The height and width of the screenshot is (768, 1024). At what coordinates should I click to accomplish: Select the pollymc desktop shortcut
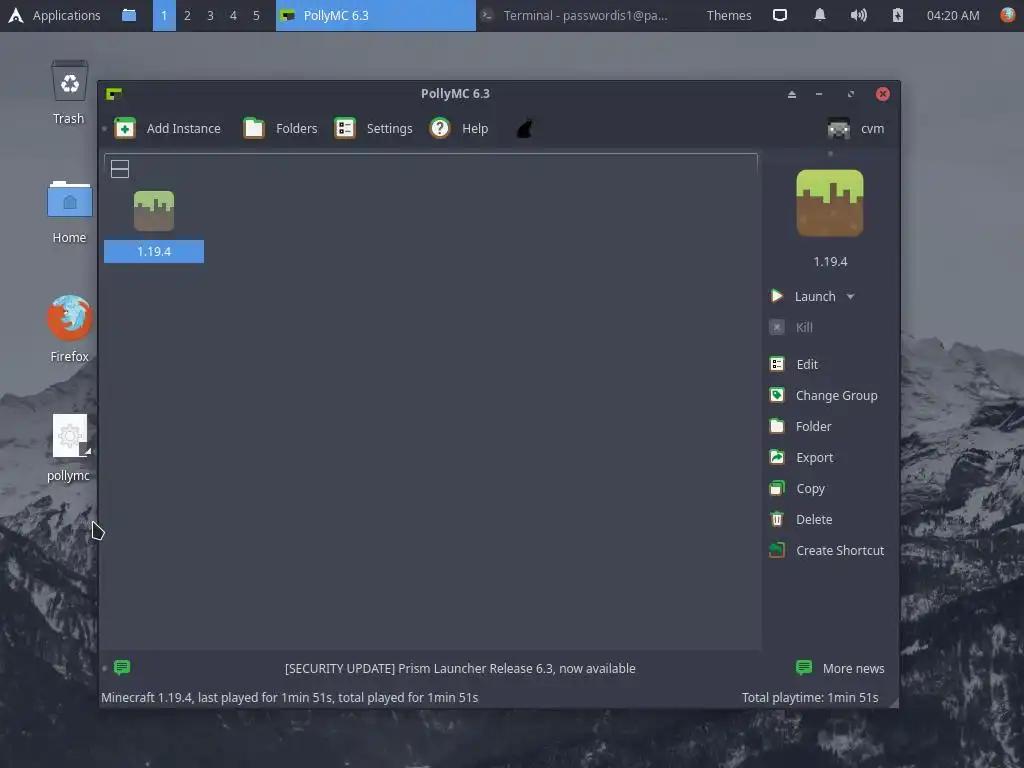pos(69,448)
